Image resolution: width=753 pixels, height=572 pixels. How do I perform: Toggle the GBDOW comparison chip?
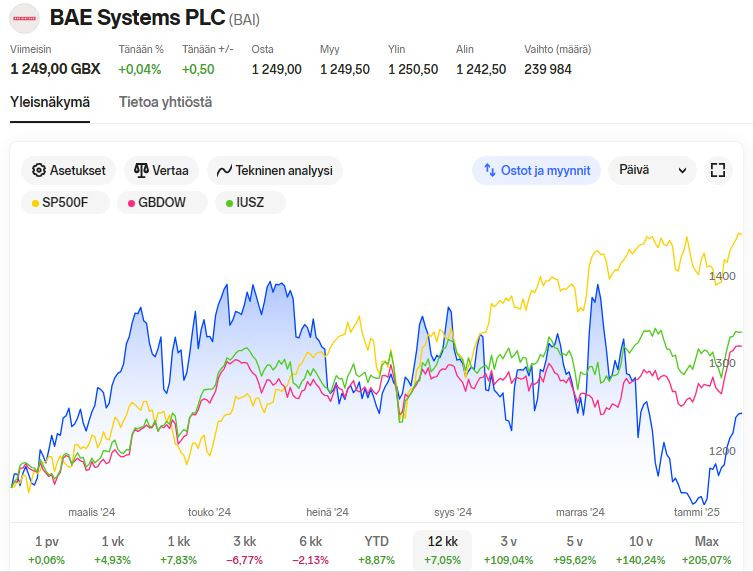(162, 202)
